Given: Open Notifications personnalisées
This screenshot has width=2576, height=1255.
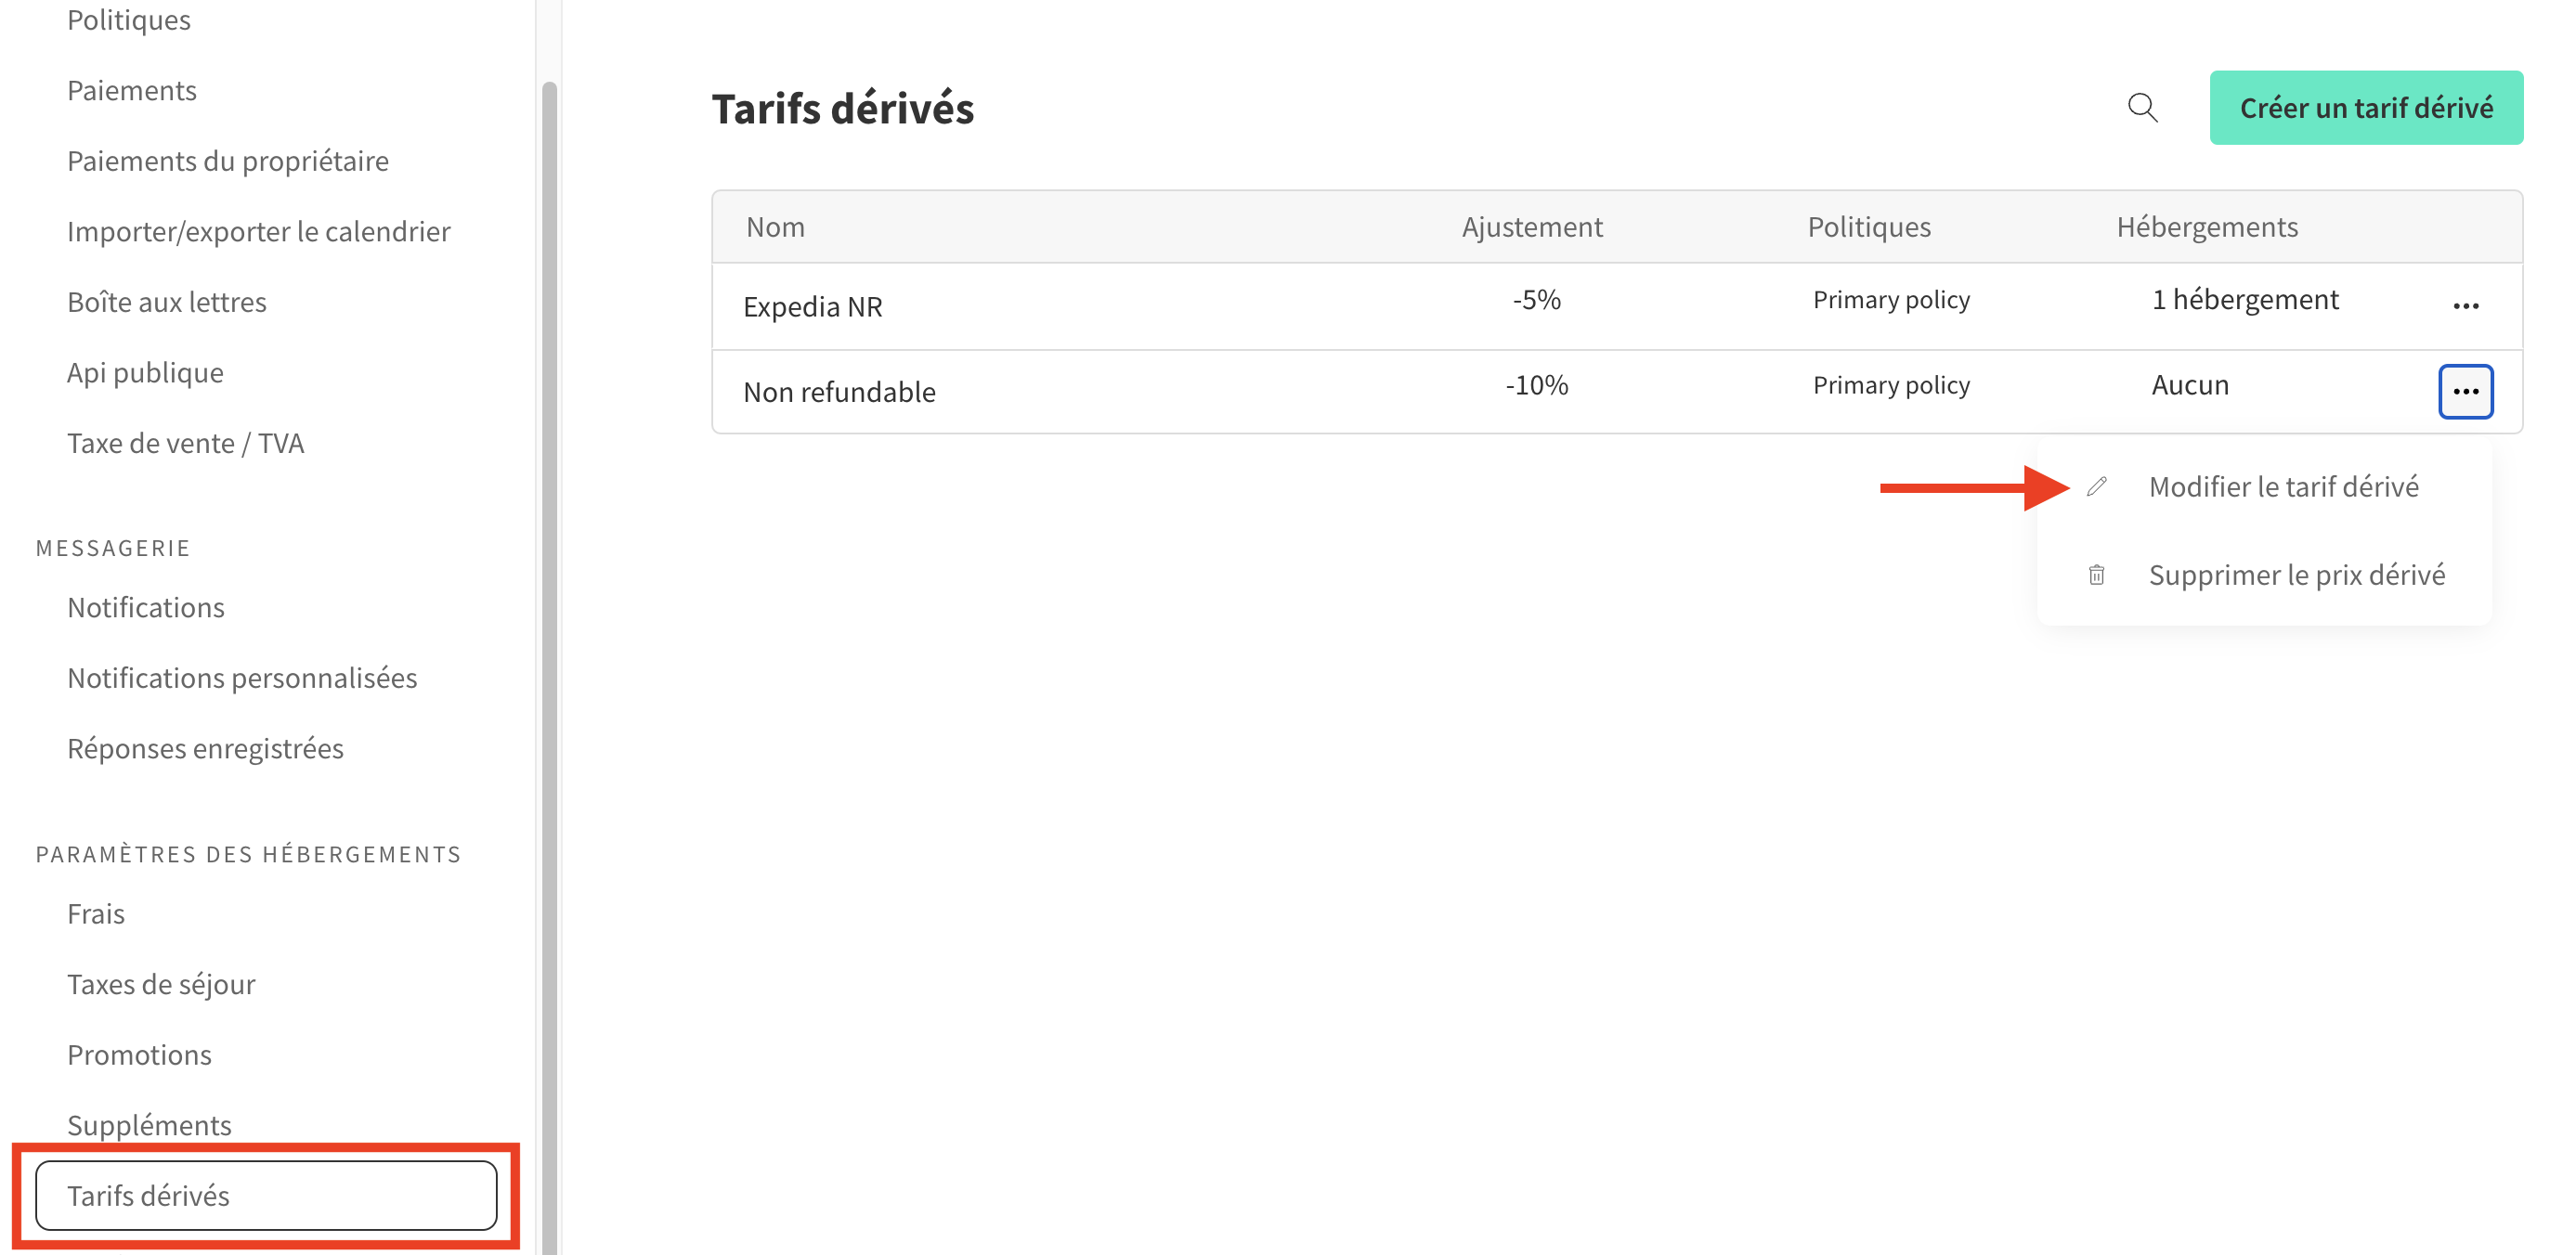Looking at the screenshot, I should (x=242, y=677).
